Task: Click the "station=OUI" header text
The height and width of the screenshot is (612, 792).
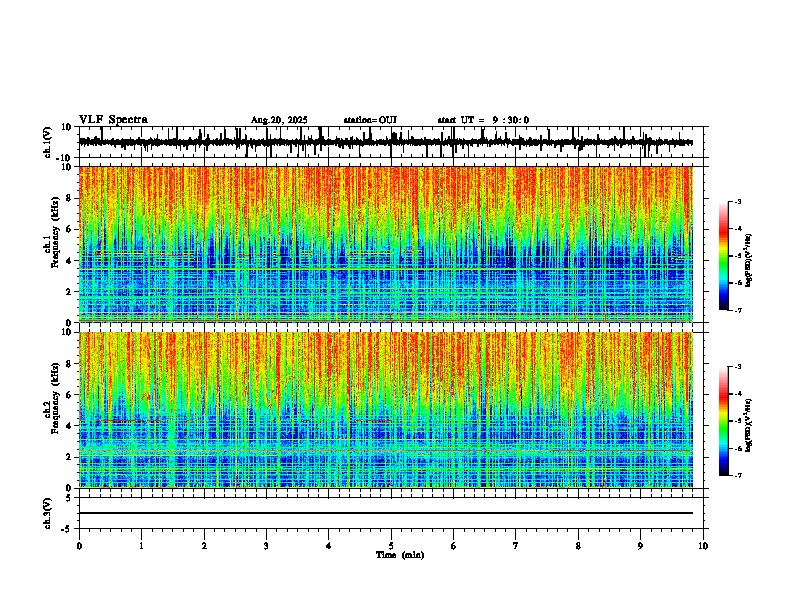Action: click(x=370, y=120)
